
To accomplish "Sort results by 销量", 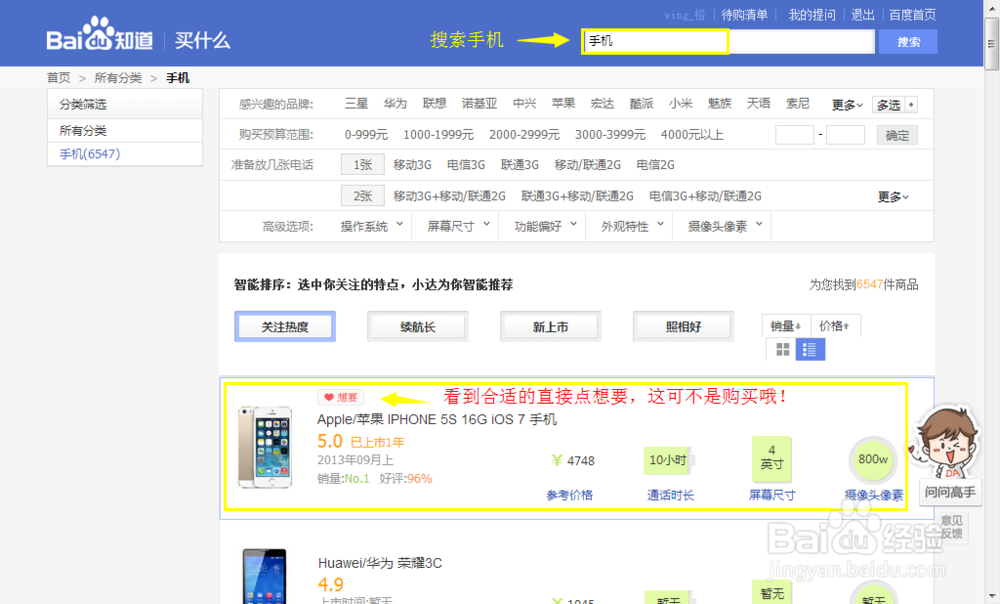I will (x=786, y=326).
